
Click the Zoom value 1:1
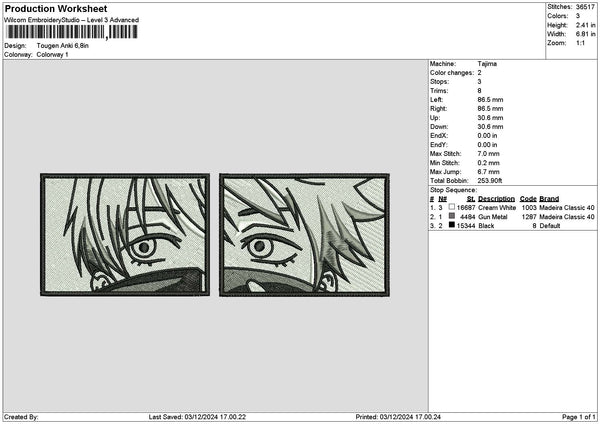pyautogui.click(x=580, y=43)
